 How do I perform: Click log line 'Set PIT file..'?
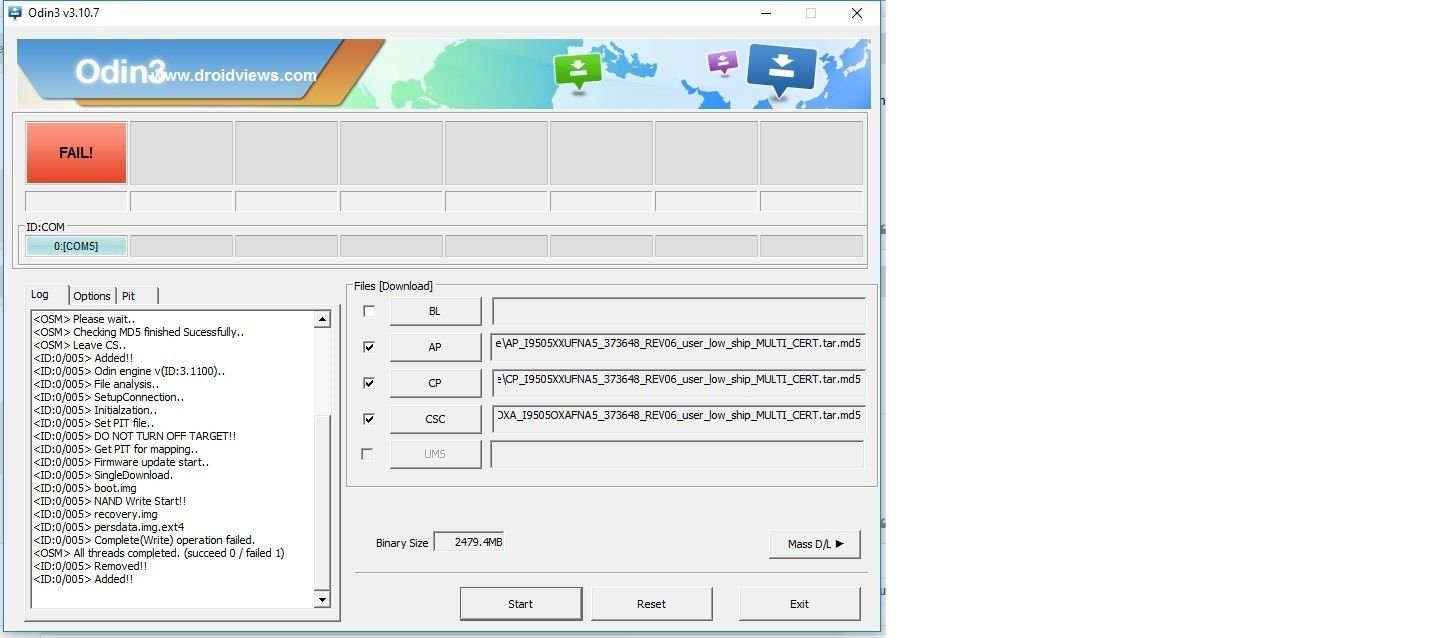coord(94,423)
